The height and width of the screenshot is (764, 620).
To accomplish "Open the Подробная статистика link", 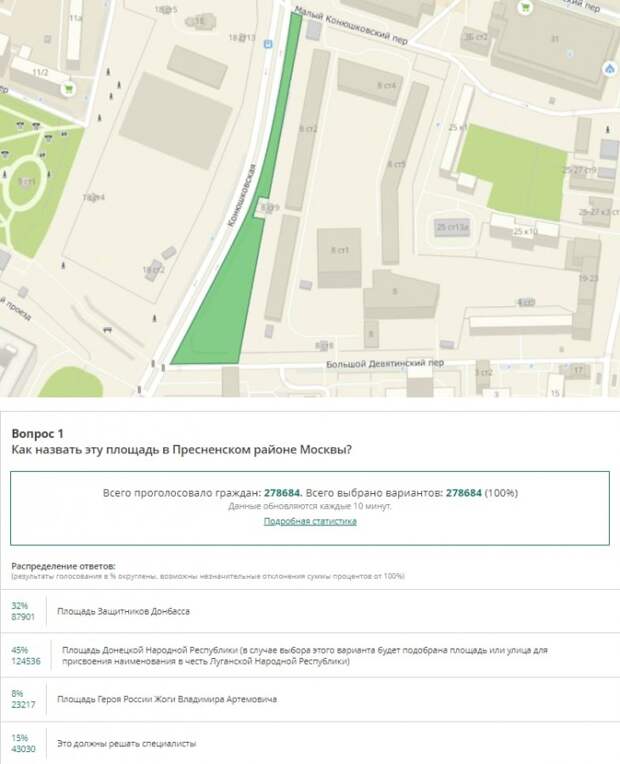I will click(x=310, y=521).
